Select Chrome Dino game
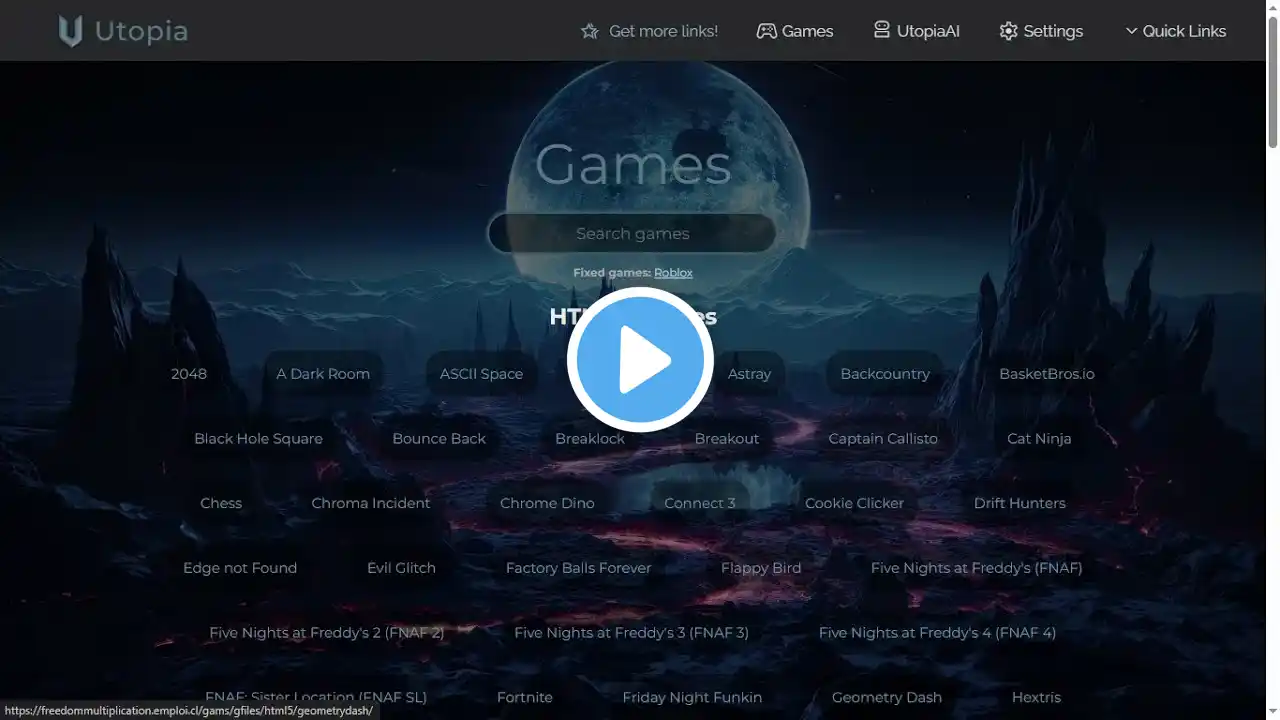The image size is (1280, 720). (547, 503)
